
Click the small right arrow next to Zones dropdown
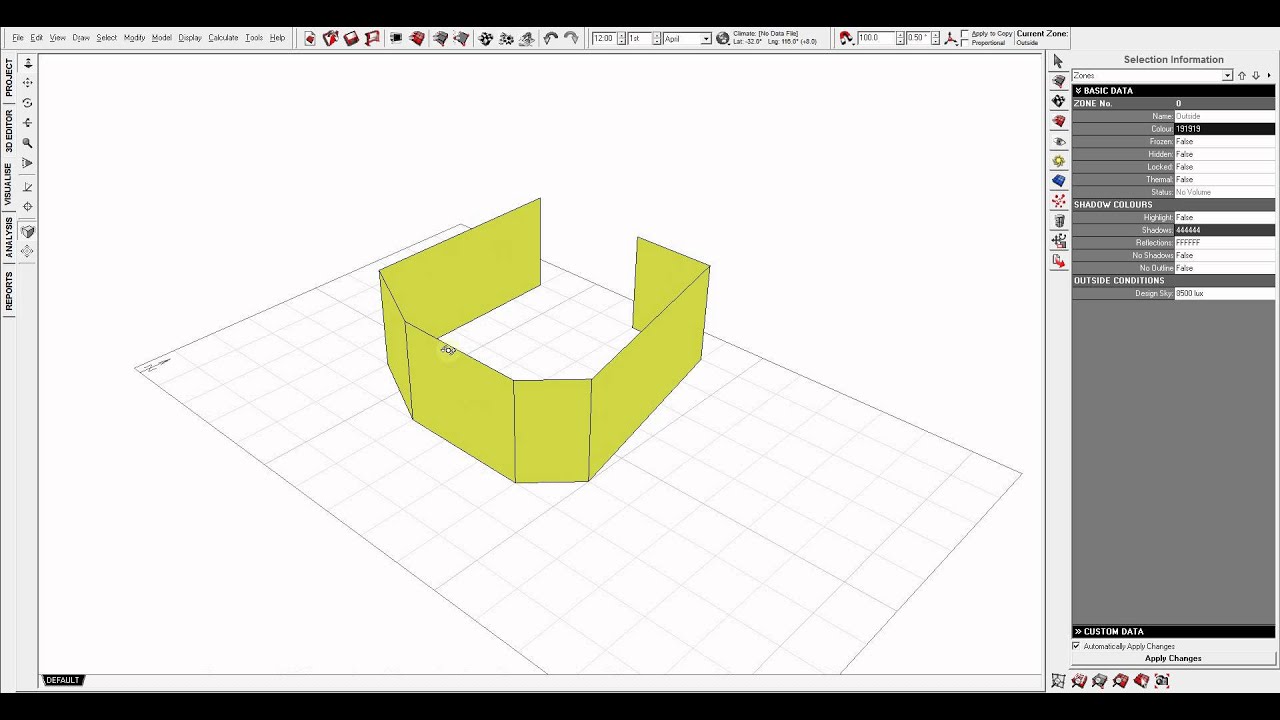pos(1269,75)
